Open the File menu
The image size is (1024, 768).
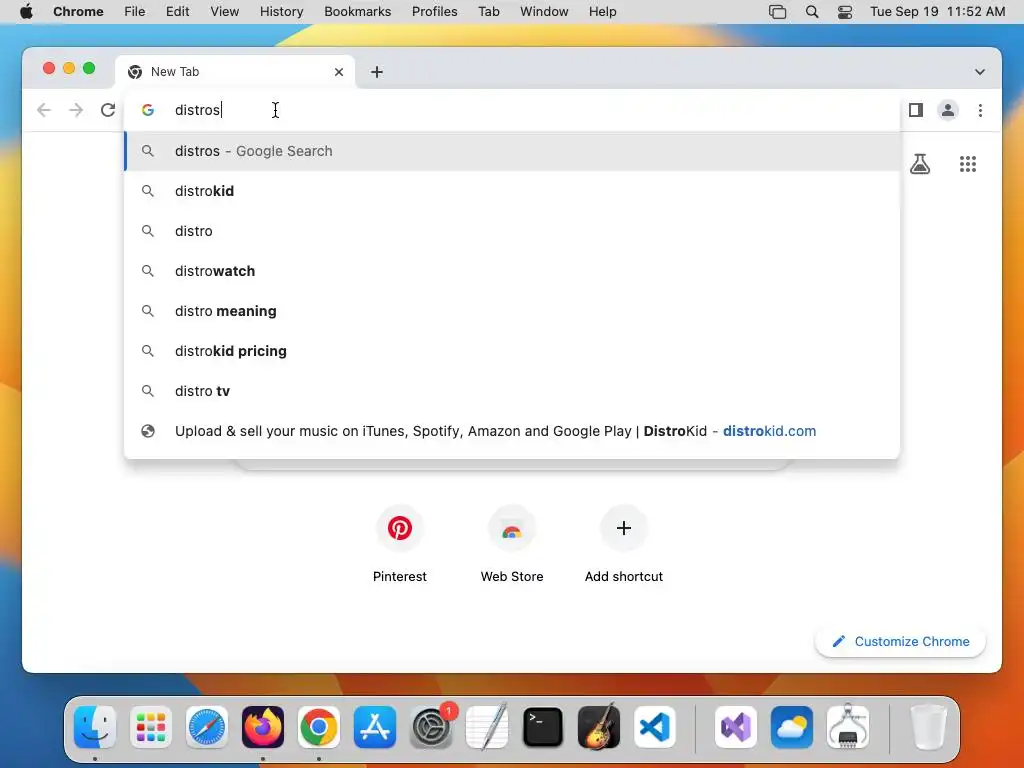[x=135, y=12]
